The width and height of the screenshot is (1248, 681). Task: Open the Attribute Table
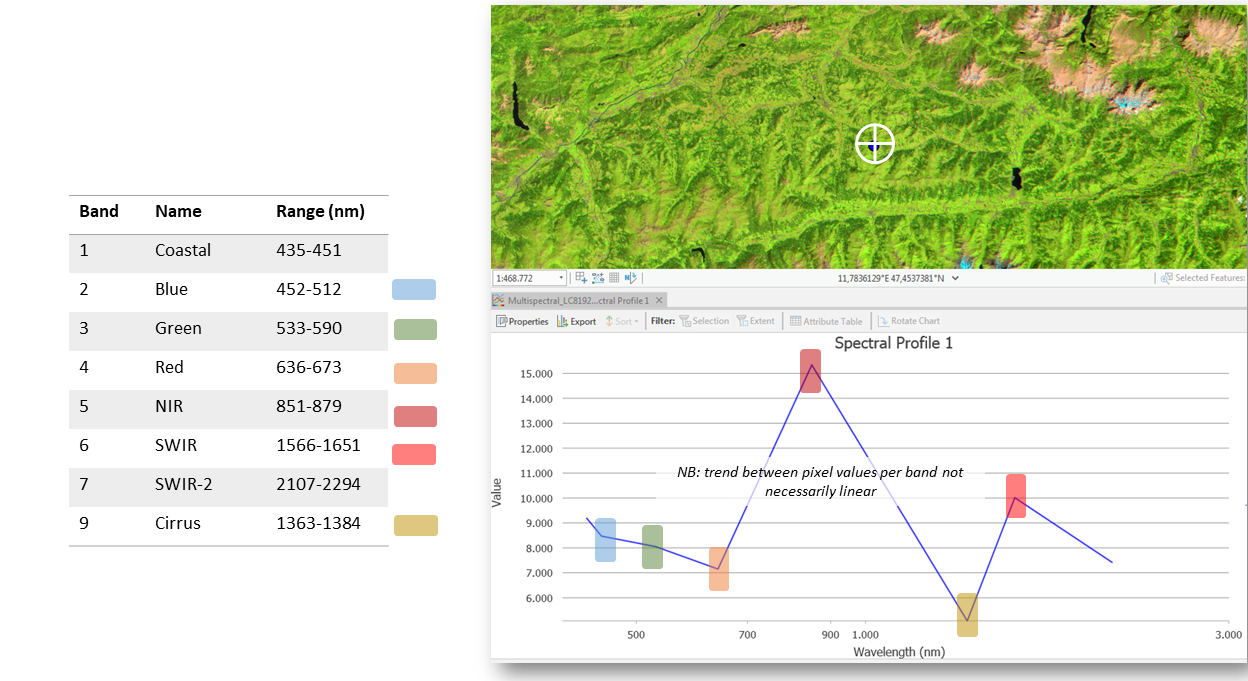click(x=826, y=322)
